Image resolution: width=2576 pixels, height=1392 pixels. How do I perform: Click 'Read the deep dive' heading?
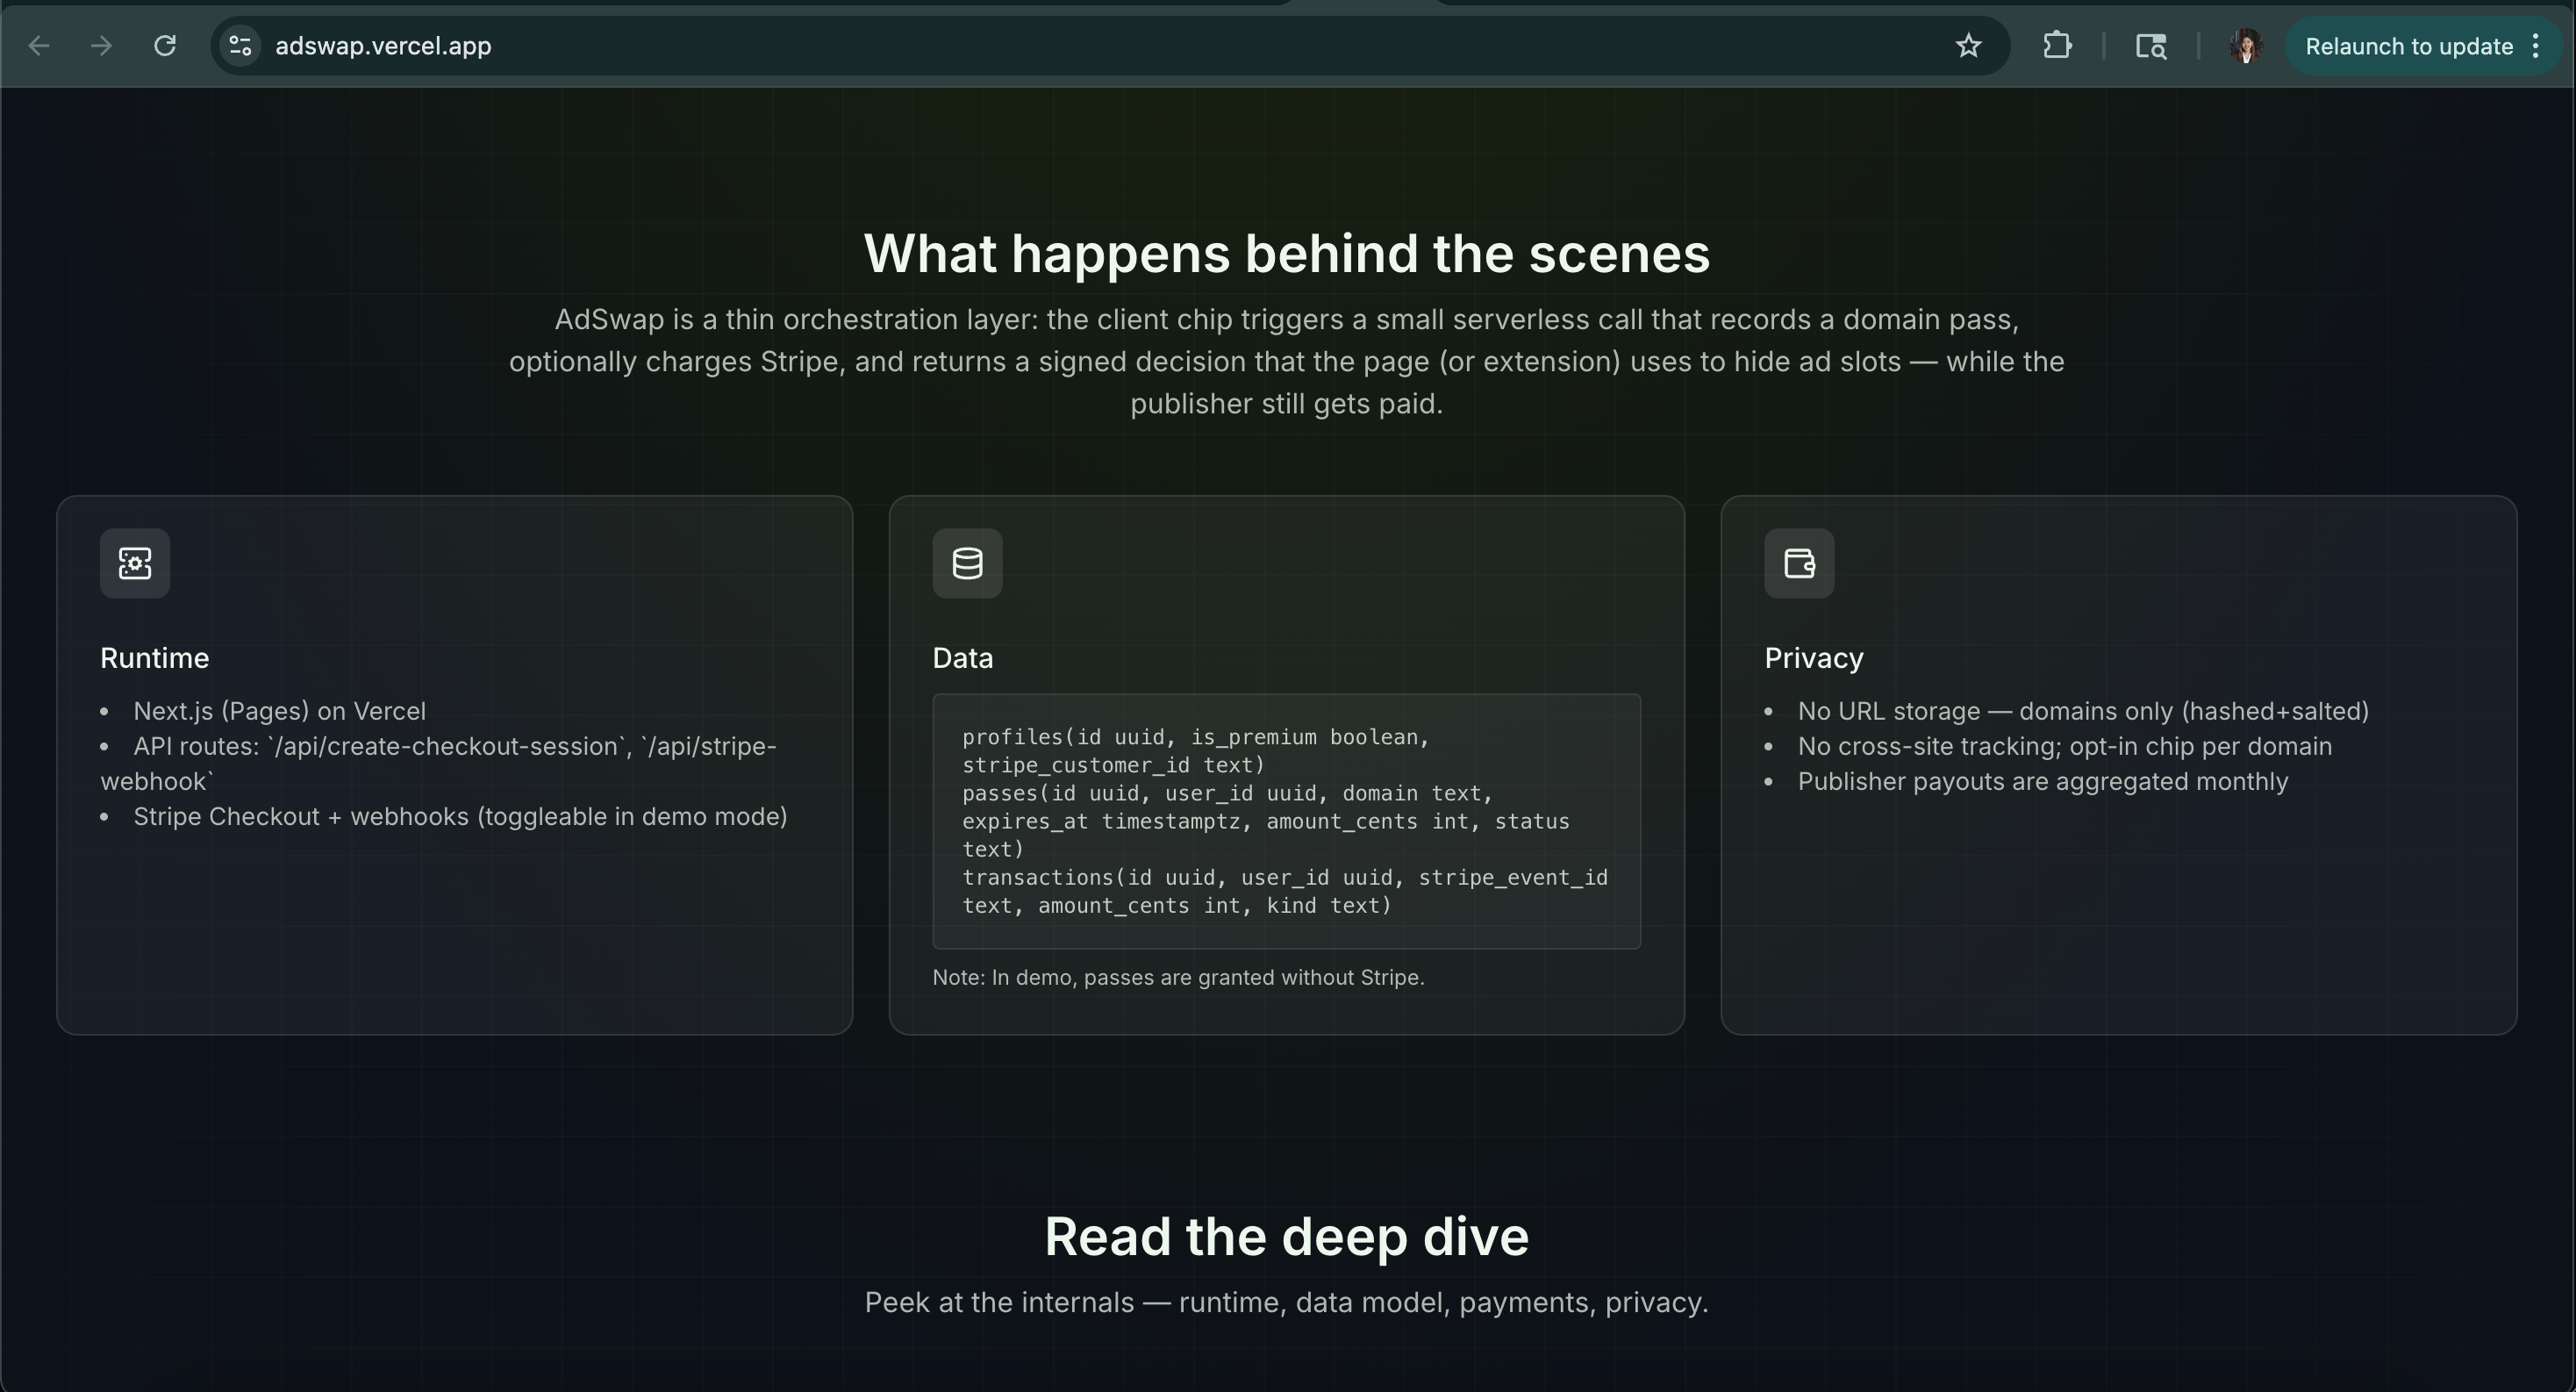pos(1287,1237)
